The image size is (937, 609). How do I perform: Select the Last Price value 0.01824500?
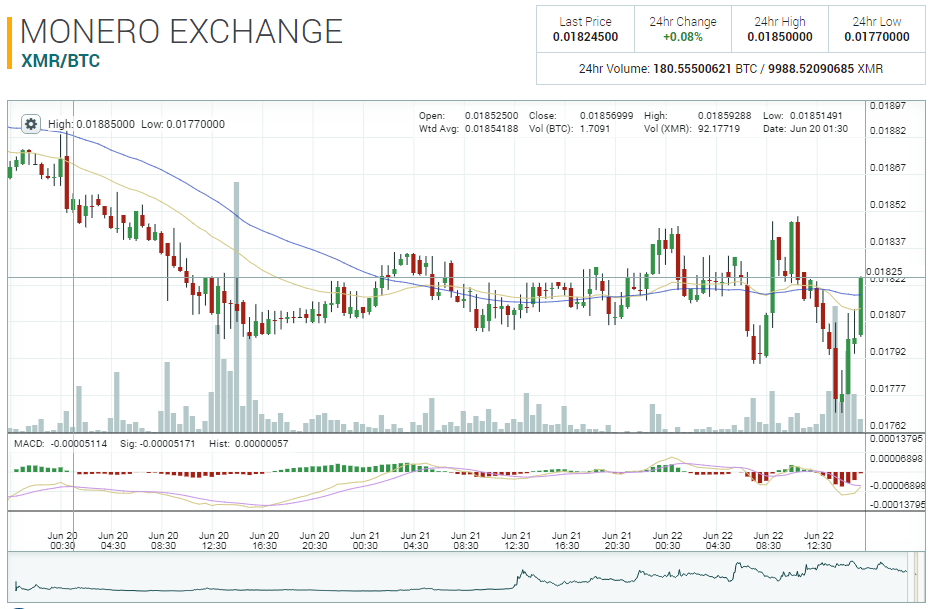click(x=585, y=37)
